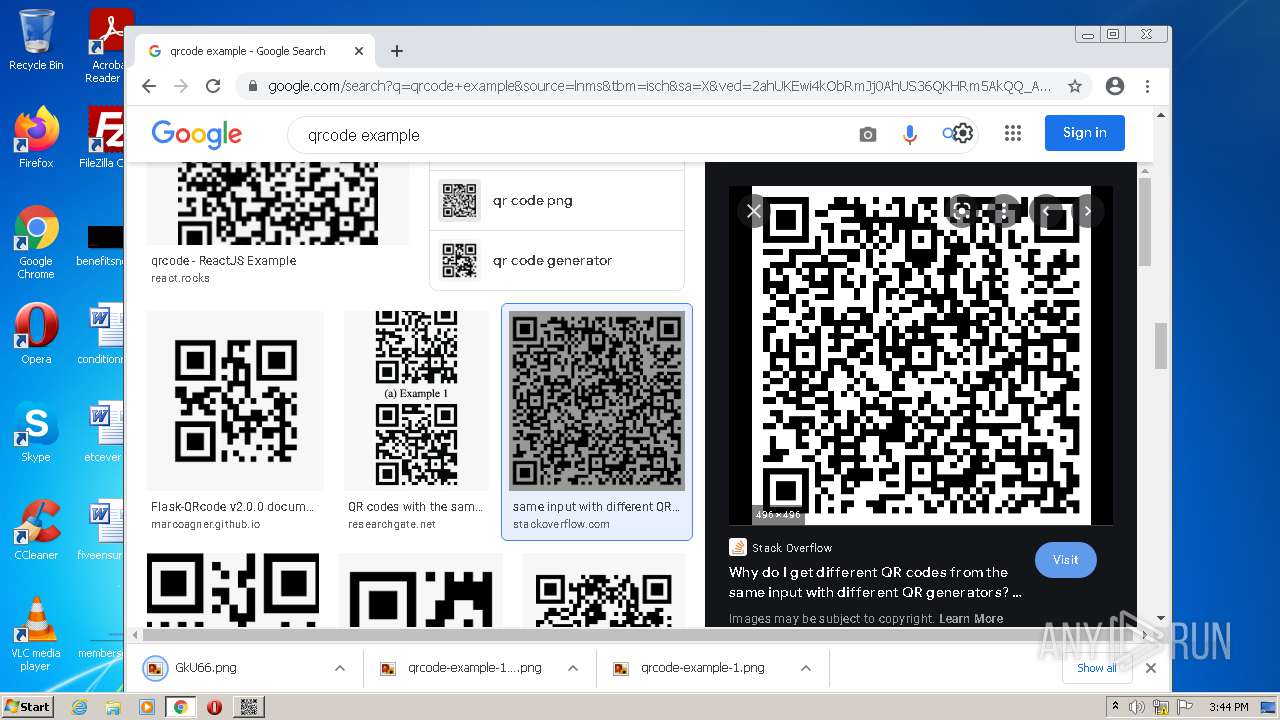Open Internet Explorer from the taskbar
Viewport: 1280px width, 720px height.
pyautogui.click(x=79, y=707)
